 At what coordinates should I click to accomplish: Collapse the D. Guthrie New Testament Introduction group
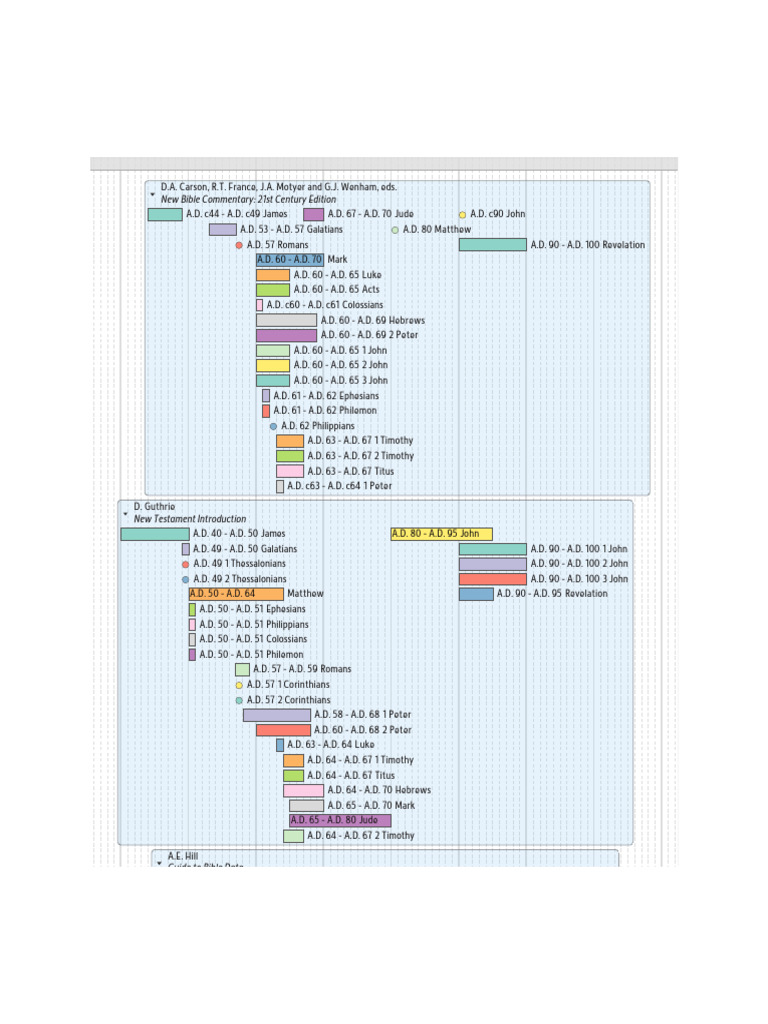point(125,514)
